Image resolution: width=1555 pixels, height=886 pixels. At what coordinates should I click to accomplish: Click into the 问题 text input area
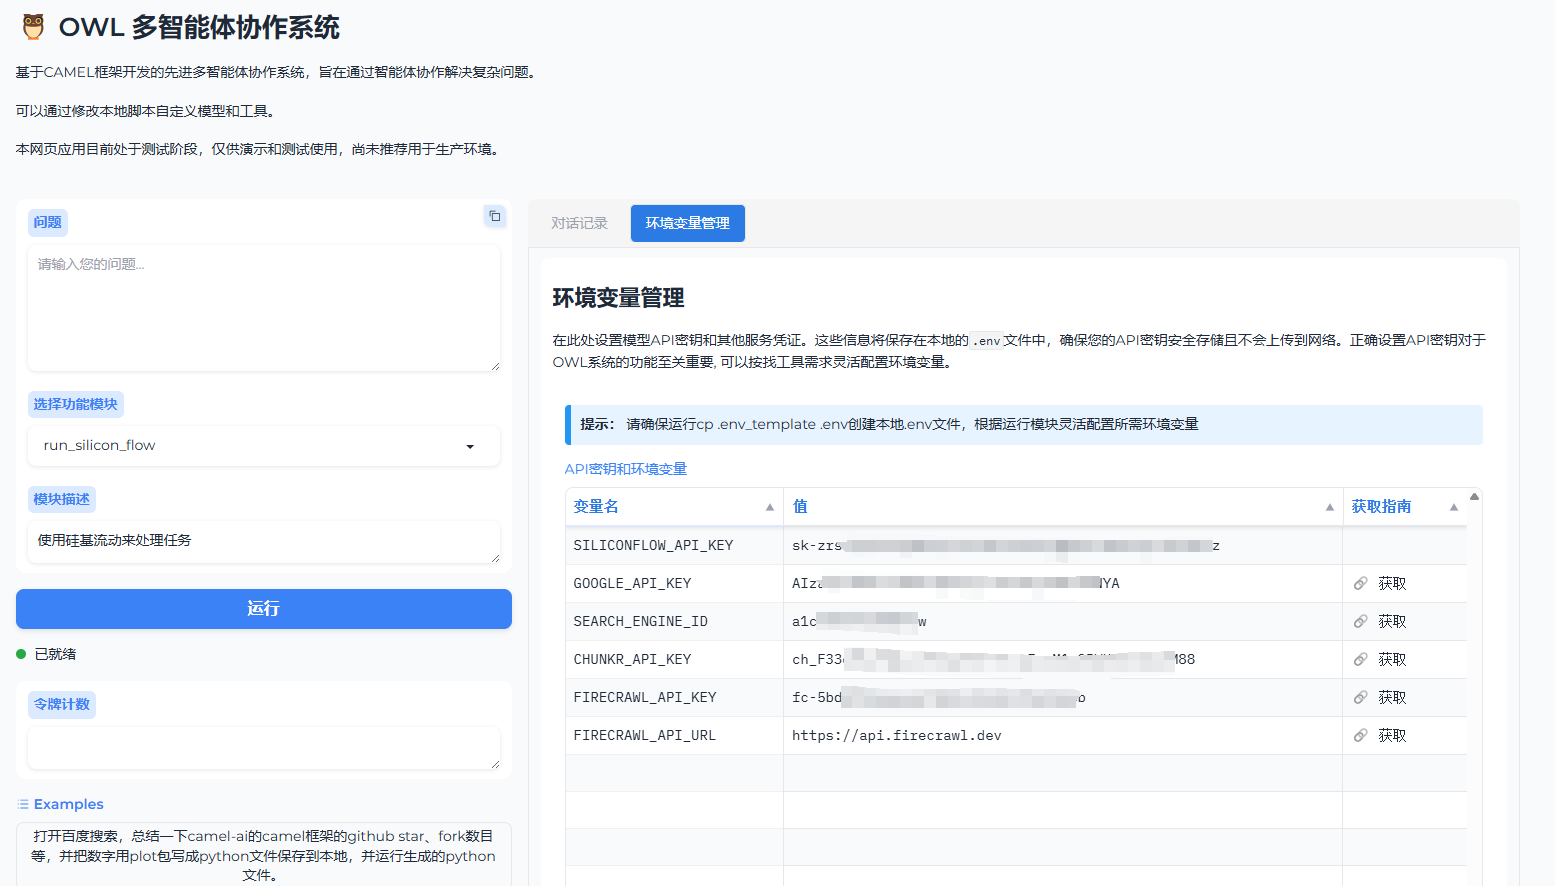[x=263, y=308]
